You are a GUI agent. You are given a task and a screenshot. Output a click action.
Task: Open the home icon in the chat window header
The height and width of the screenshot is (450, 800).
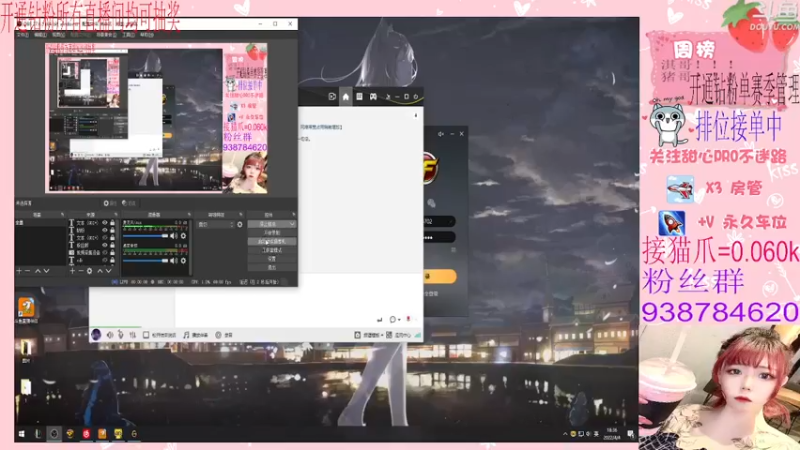tap(345, 97)
